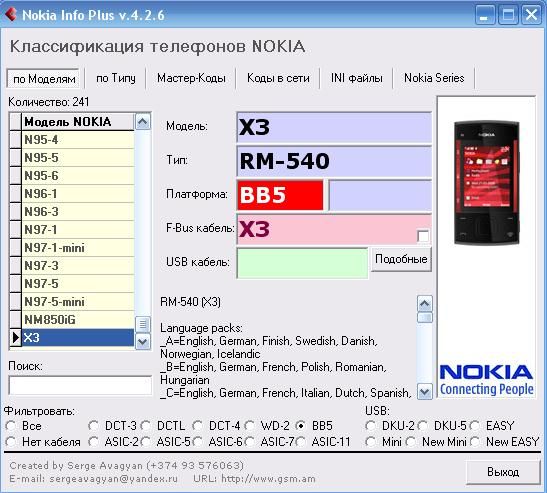Viewport: 547px width, 493px height.
Task: Select the Mini USB radio button
Action: pos(370,442)
